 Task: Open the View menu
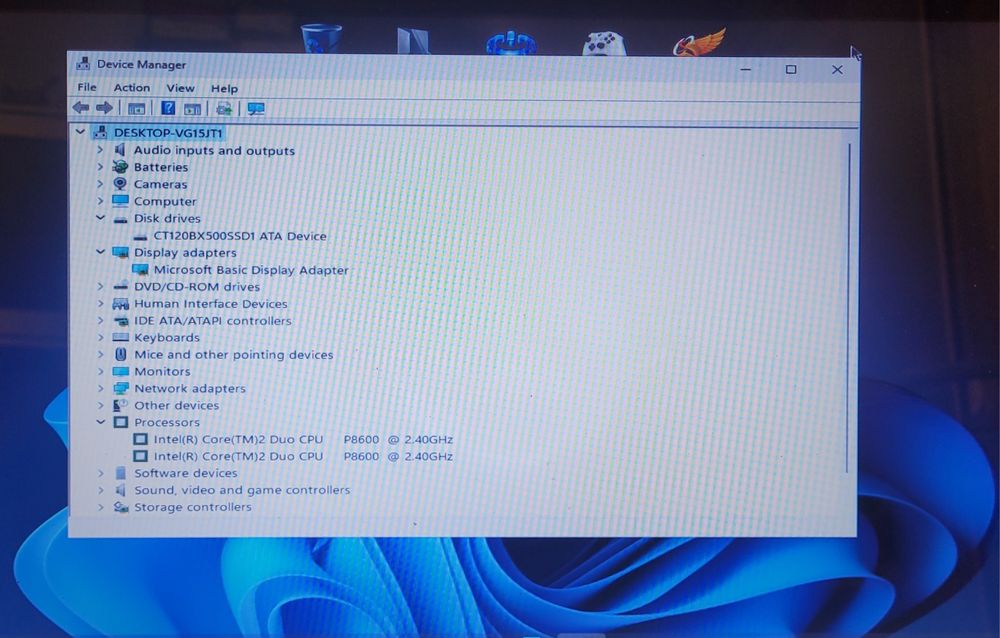180,88
